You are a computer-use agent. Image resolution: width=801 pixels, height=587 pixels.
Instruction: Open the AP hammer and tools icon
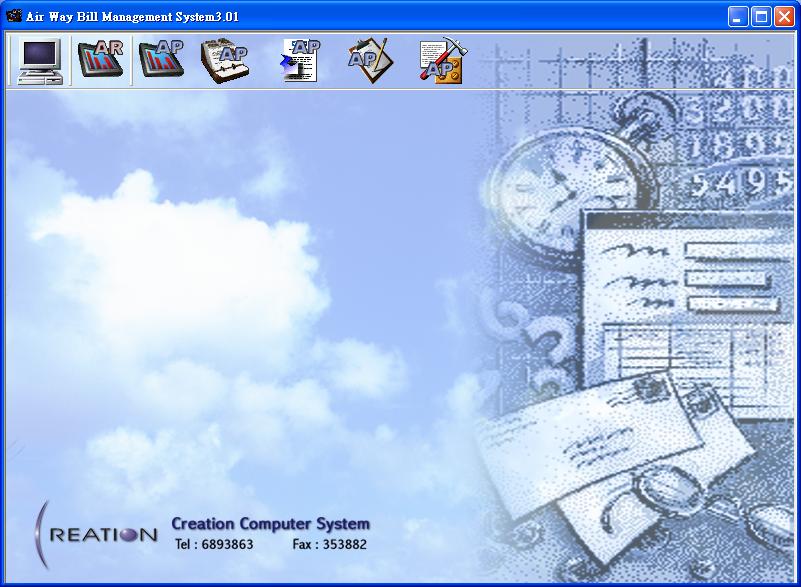pyautogui.click(x=442, y=60)
